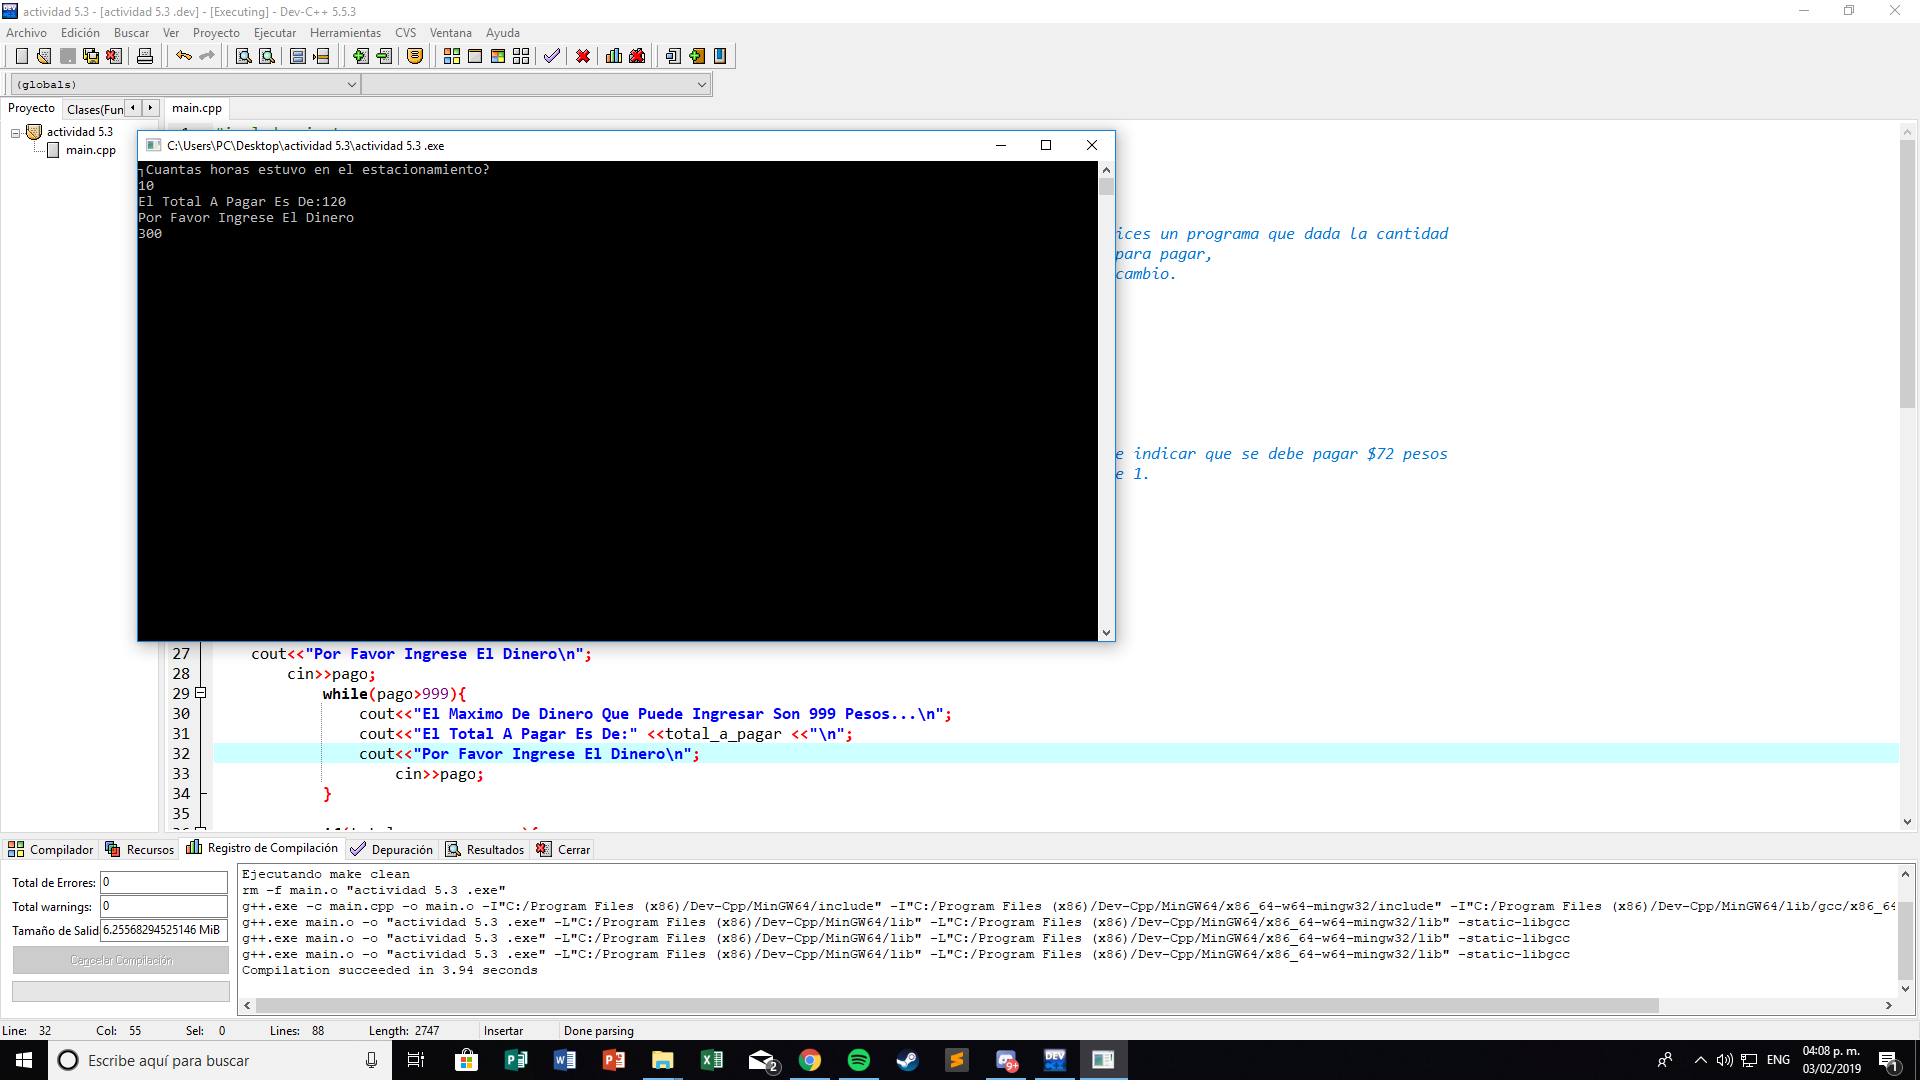Click the taskbar search box

[218, 1060]
